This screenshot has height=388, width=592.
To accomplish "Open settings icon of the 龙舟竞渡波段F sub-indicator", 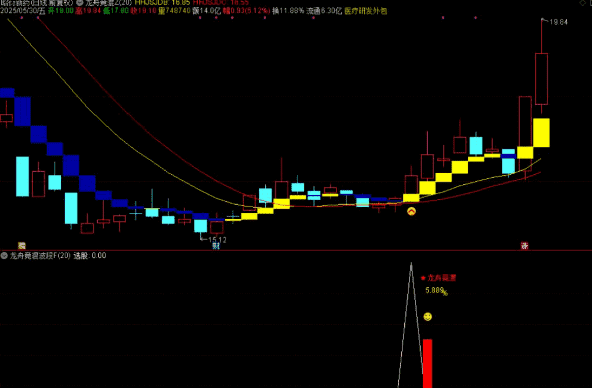I will 4,256.
